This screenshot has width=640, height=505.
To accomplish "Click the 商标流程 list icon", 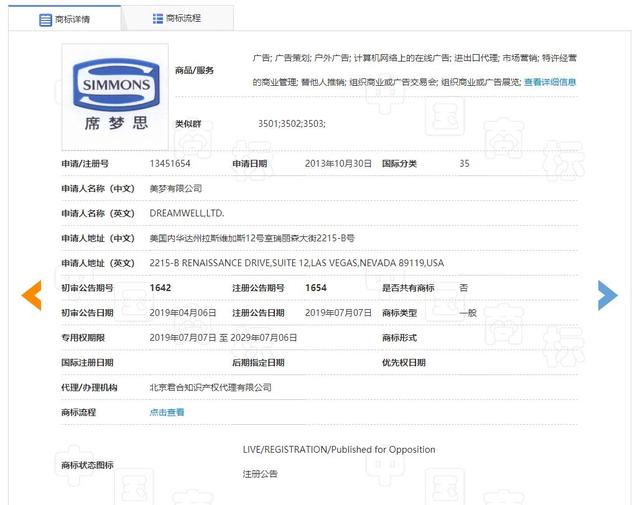I will coord(158,18).
